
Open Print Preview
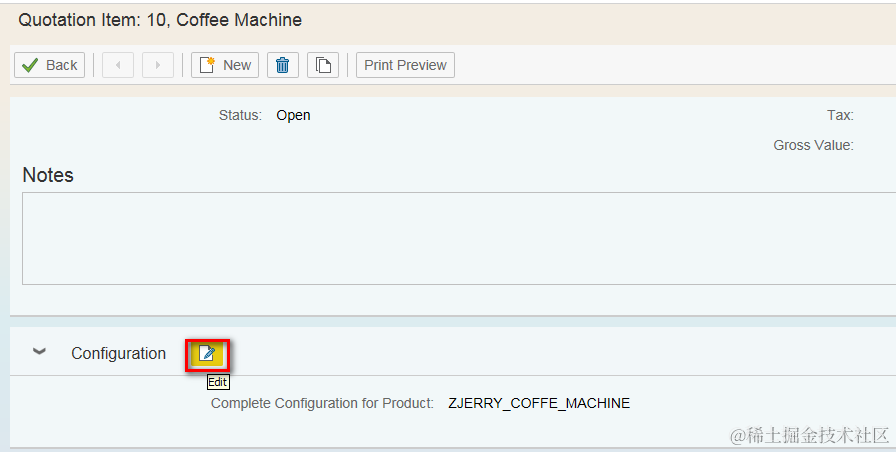pos(405,65)
